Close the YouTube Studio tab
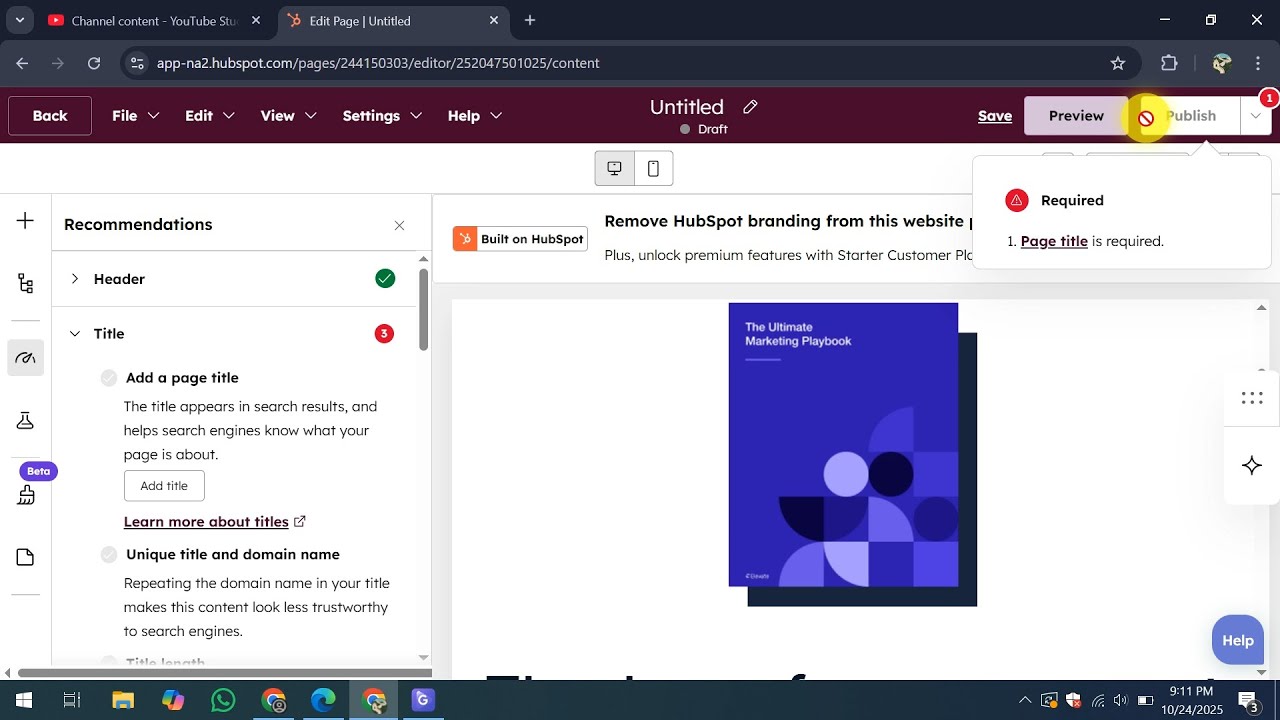This screenshot has width=1280, height=720. click(x=256, y=20)
